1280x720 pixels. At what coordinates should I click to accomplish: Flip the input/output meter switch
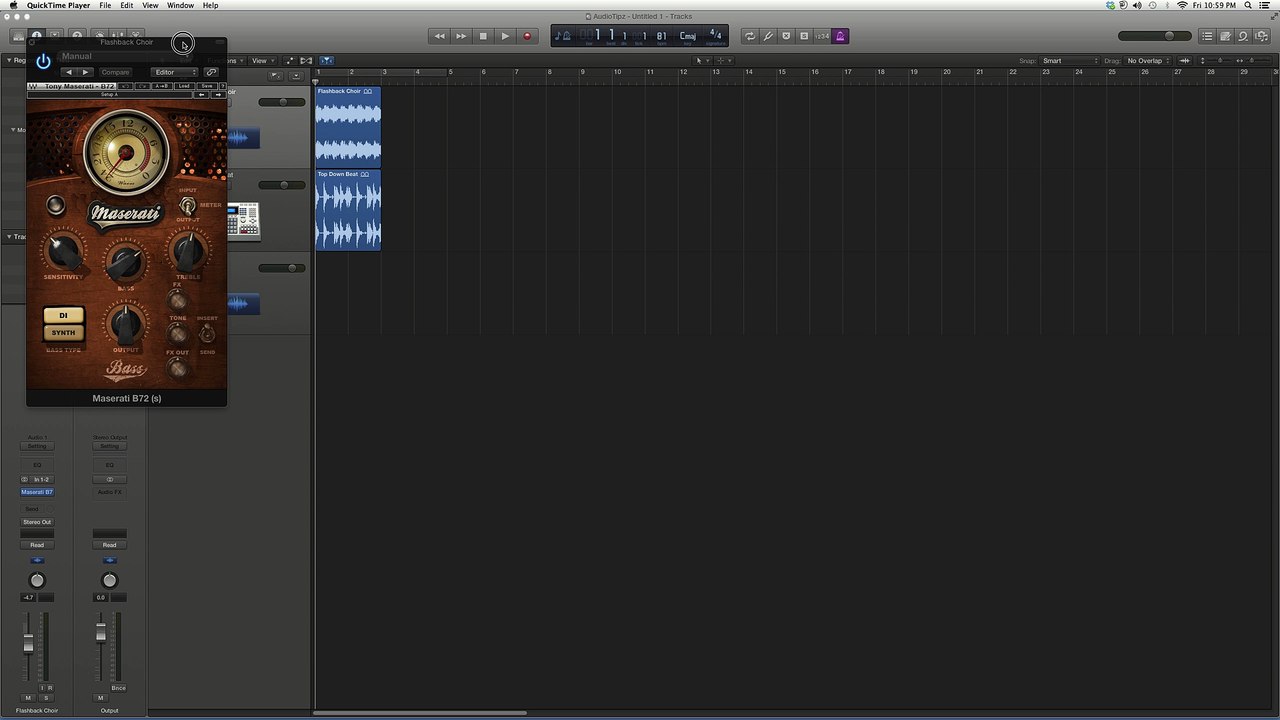click(186, 205)
